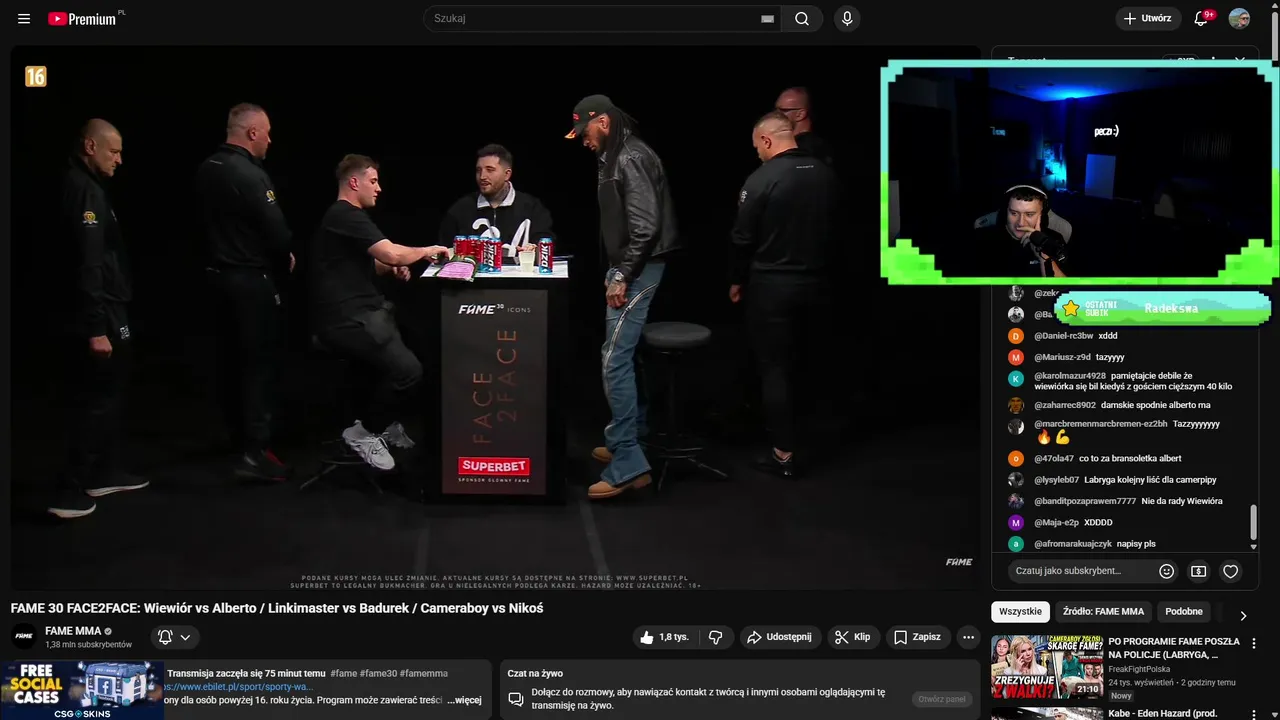Open the chat emoji picker icon

(1167, 571)
